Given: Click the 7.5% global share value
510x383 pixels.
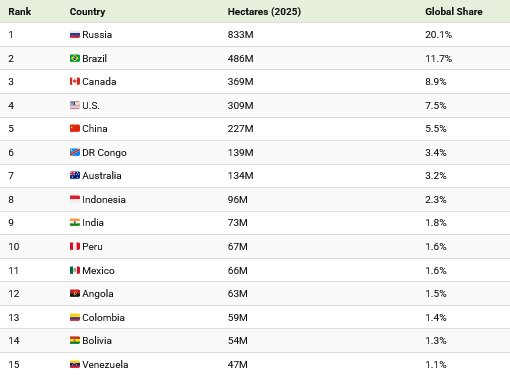Looking at the screenshot, I should tap(436, 105).
